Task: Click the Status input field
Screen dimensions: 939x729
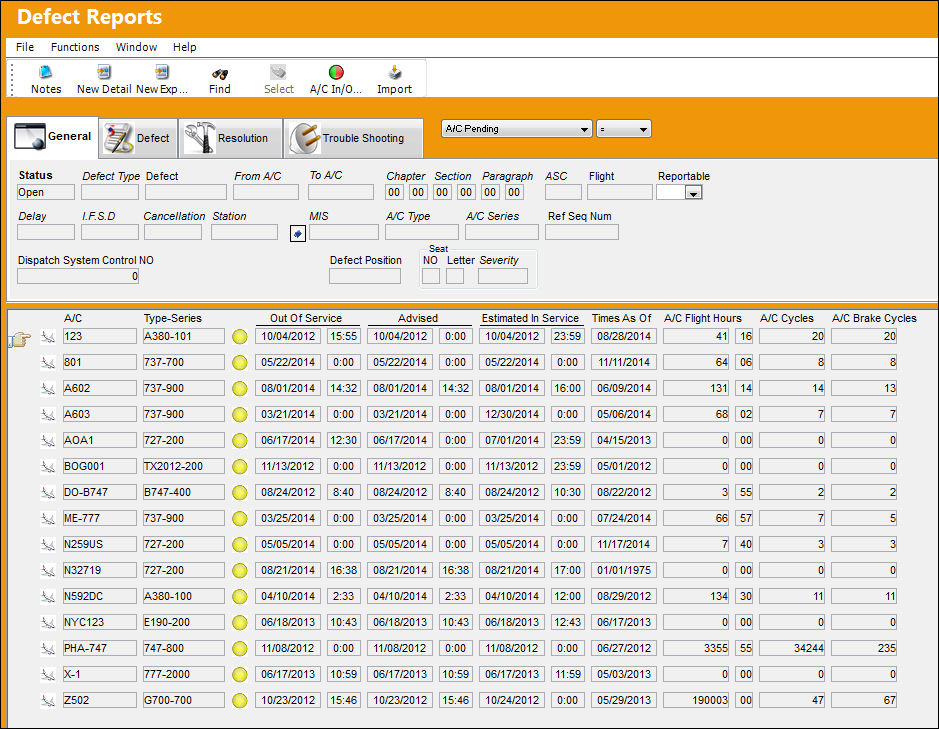Action: (x=46, y=192)
